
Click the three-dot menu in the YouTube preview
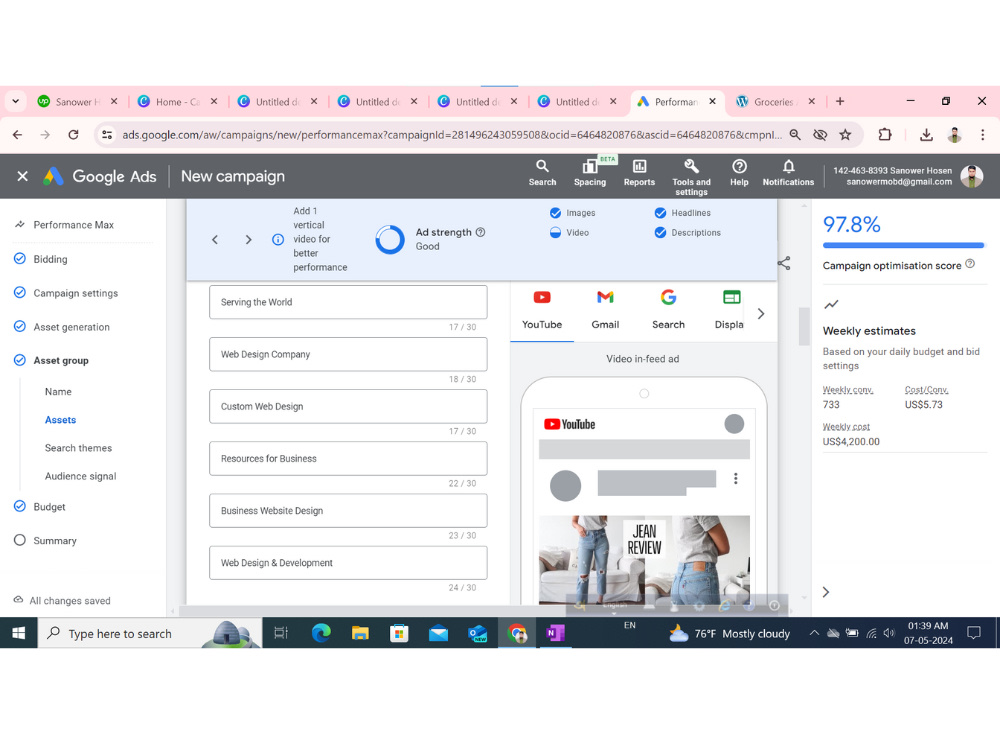click(736, 478)
